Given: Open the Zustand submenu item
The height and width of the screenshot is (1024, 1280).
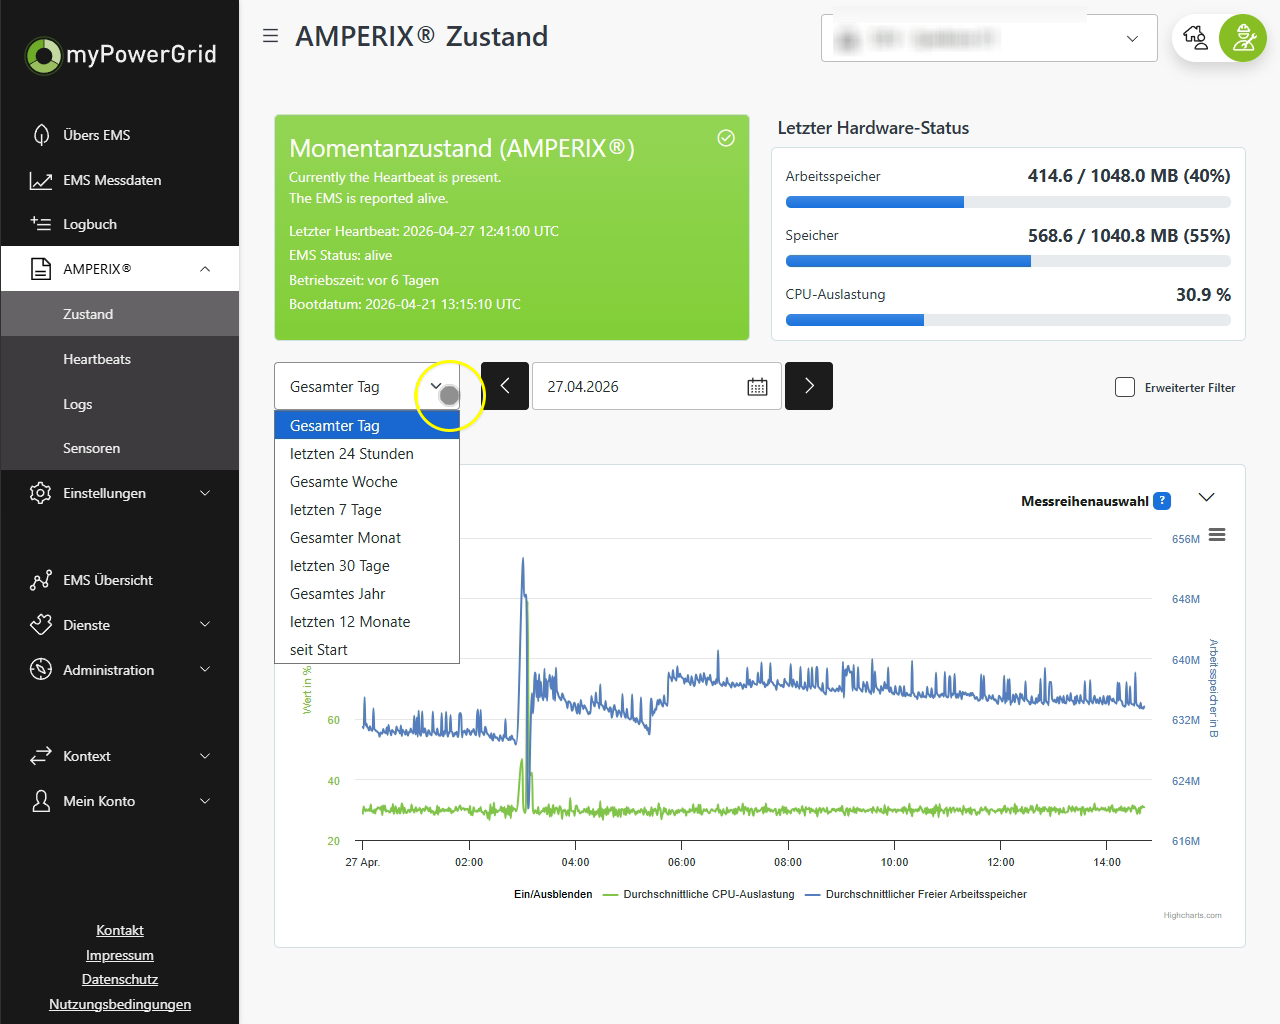Looking at the screenshot, I should click(120, 314).
